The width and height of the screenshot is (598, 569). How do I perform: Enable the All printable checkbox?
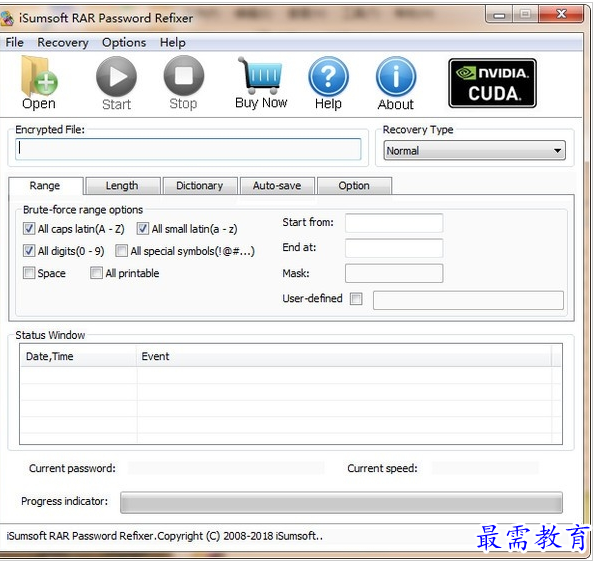tap(96, 273)
